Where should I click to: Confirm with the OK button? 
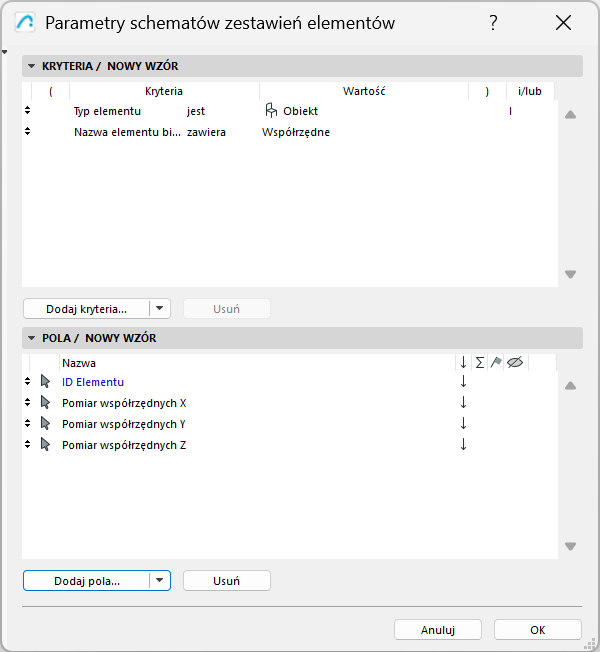(x=538, y=630)
